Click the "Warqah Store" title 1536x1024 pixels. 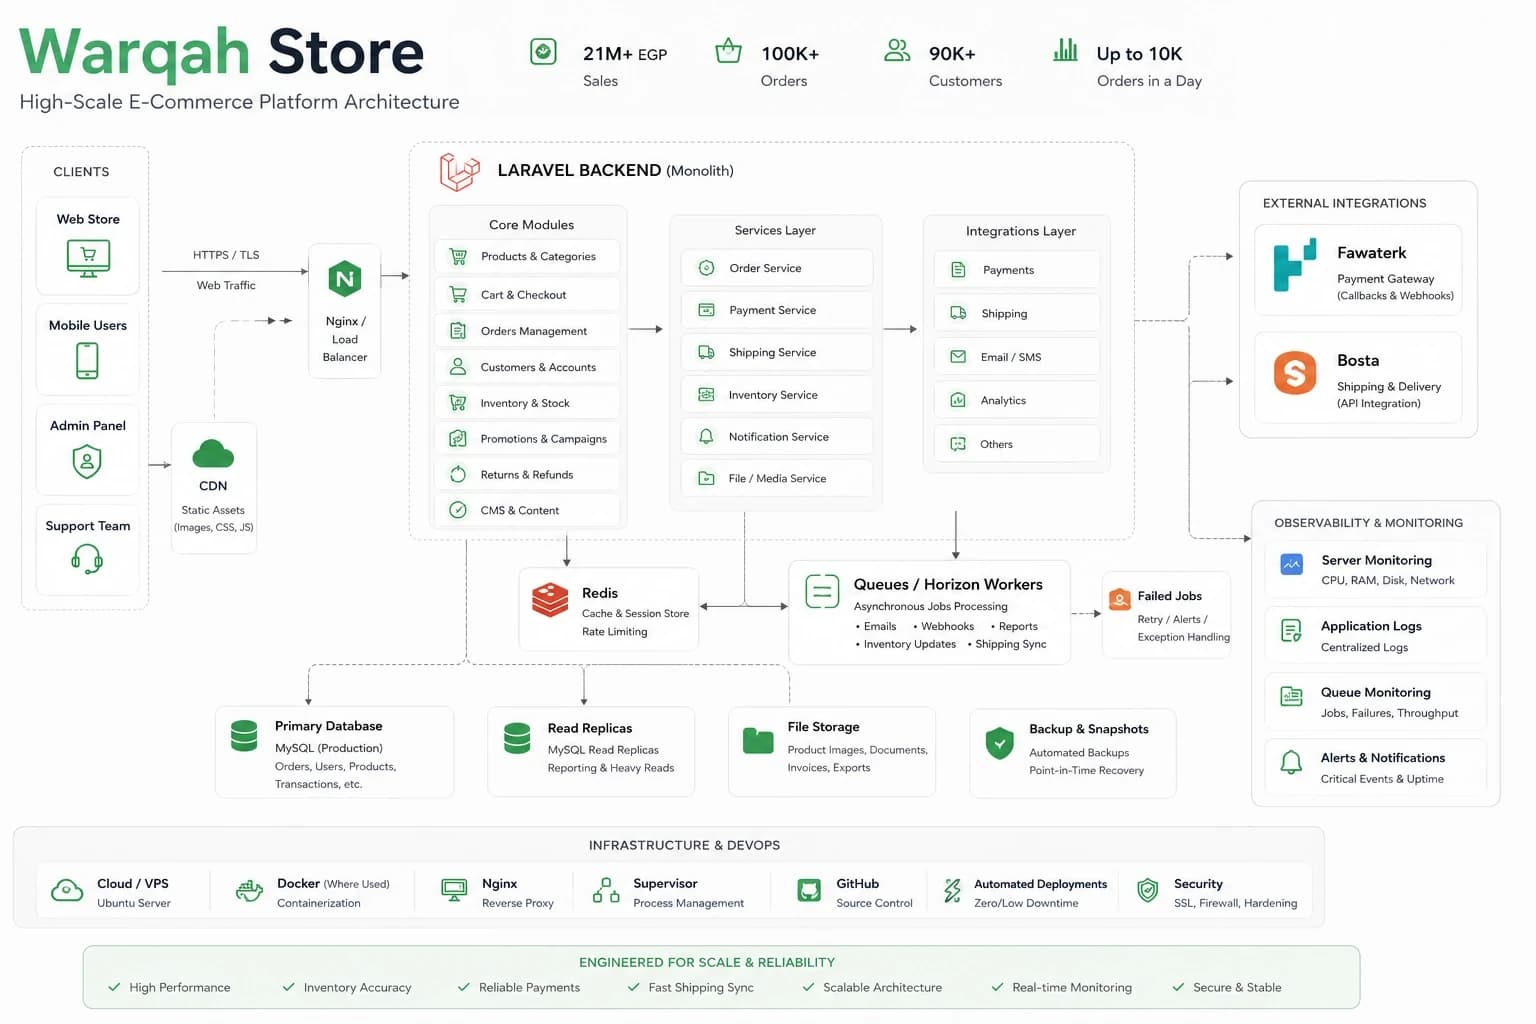pyautogui.click(x=222, y=52)
